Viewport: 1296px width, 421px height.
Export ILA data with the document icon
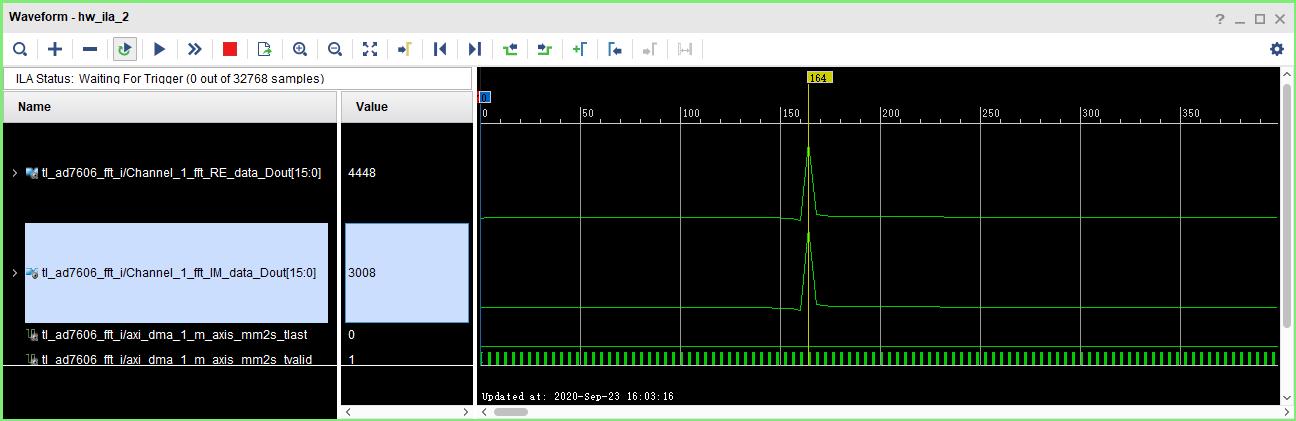point(265,49)
